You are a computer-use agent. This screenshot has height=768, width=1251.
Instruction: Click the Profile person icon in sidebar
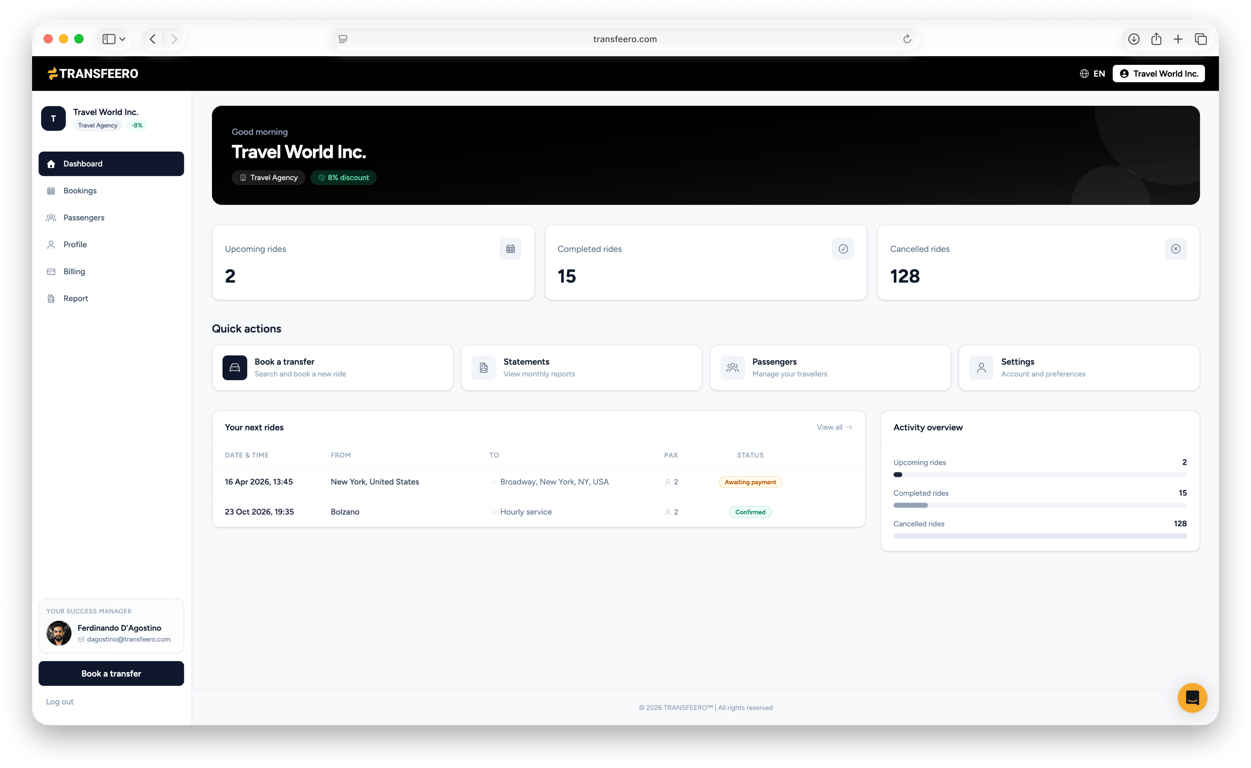coord(51,245)
